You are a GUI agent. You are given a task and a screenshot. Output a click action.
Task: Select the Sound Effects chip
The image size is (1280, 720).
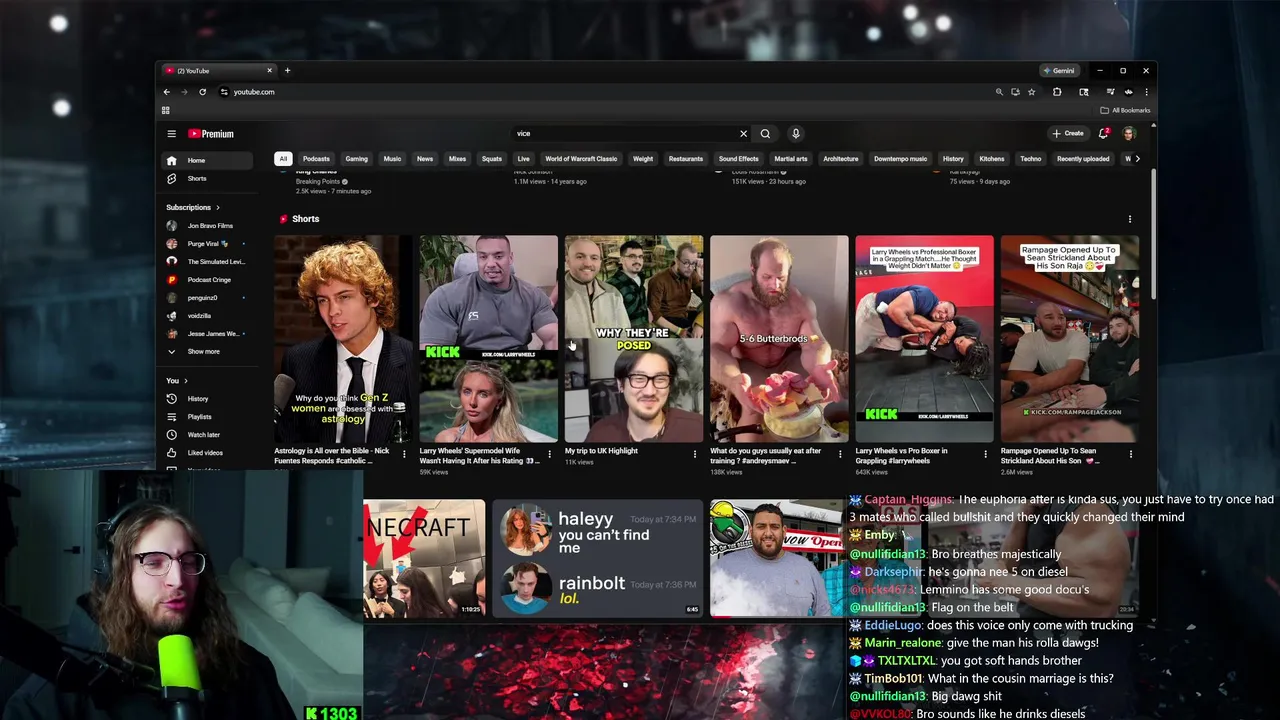(738, 159)
